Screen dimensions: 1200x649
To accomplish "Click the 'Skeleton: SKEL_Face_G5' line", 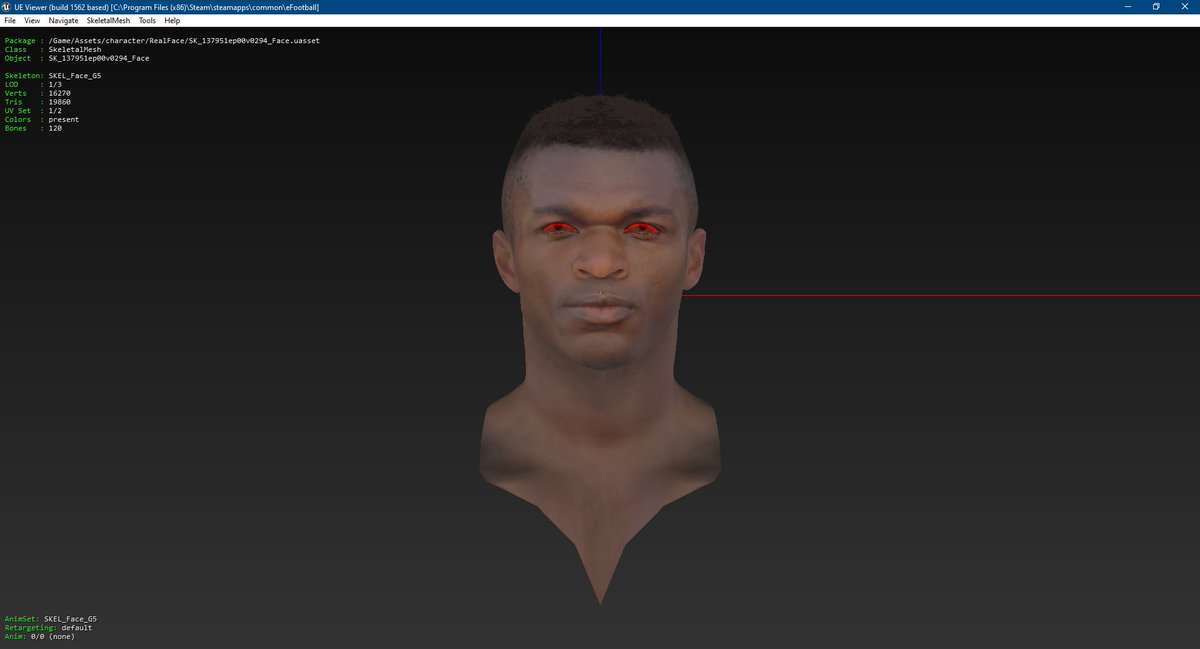I will tap(53, 76).
